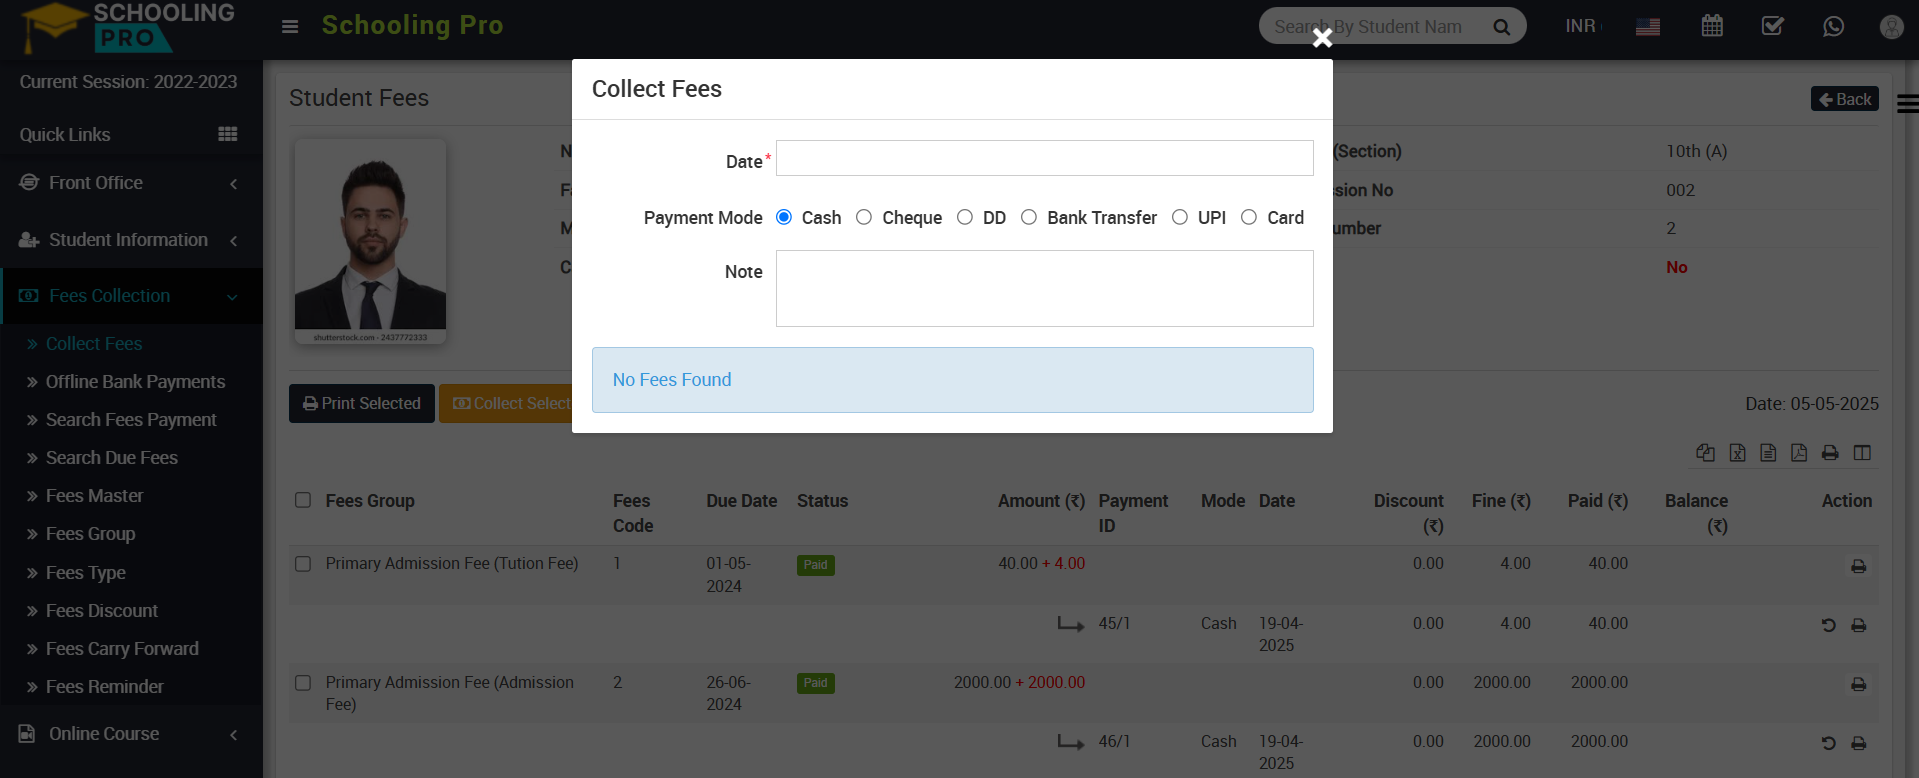
Task: Open Offline Bank Payments
Action: coord(135,382)
